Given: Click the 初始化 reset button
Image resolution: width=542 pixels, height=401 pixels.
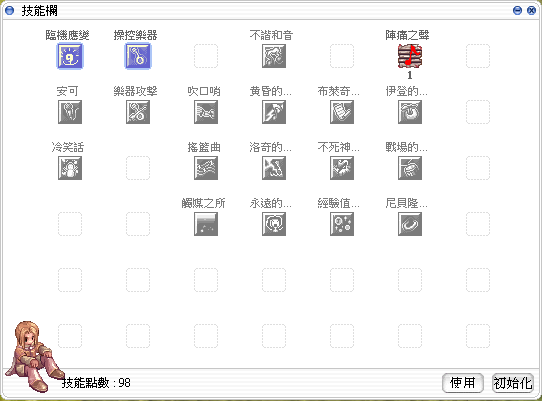Looking at the screenshot, I should click(513, 383).
